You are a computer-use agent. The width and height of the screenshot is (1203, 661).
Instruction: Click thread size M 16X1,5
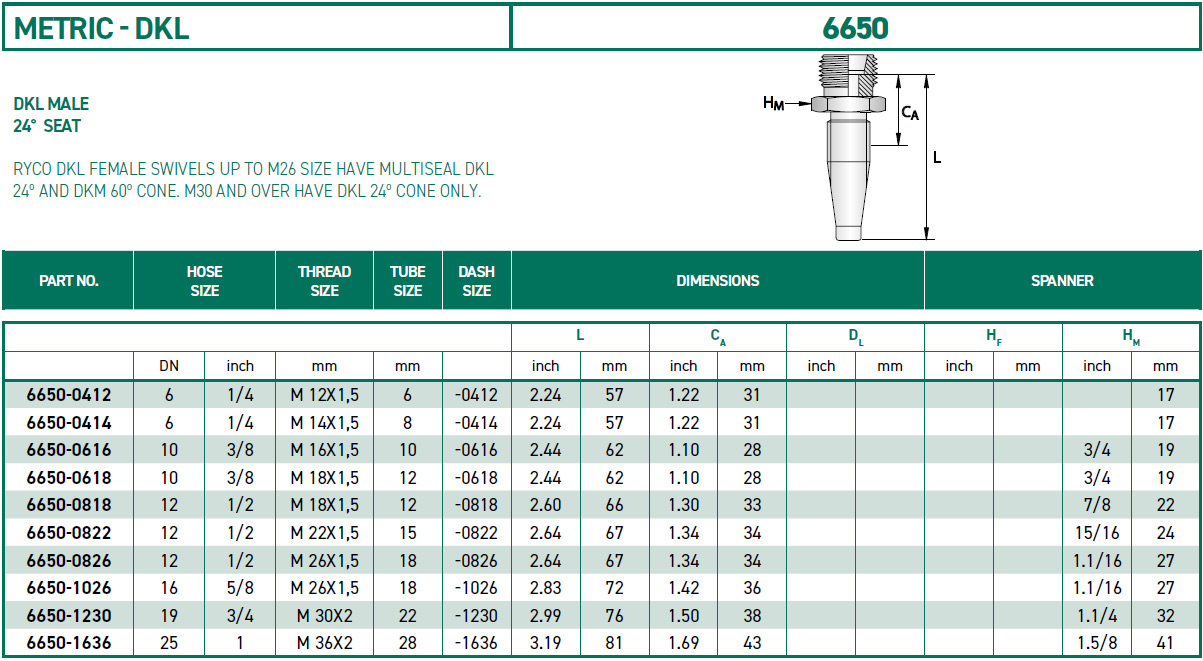[x=324, y=450]
